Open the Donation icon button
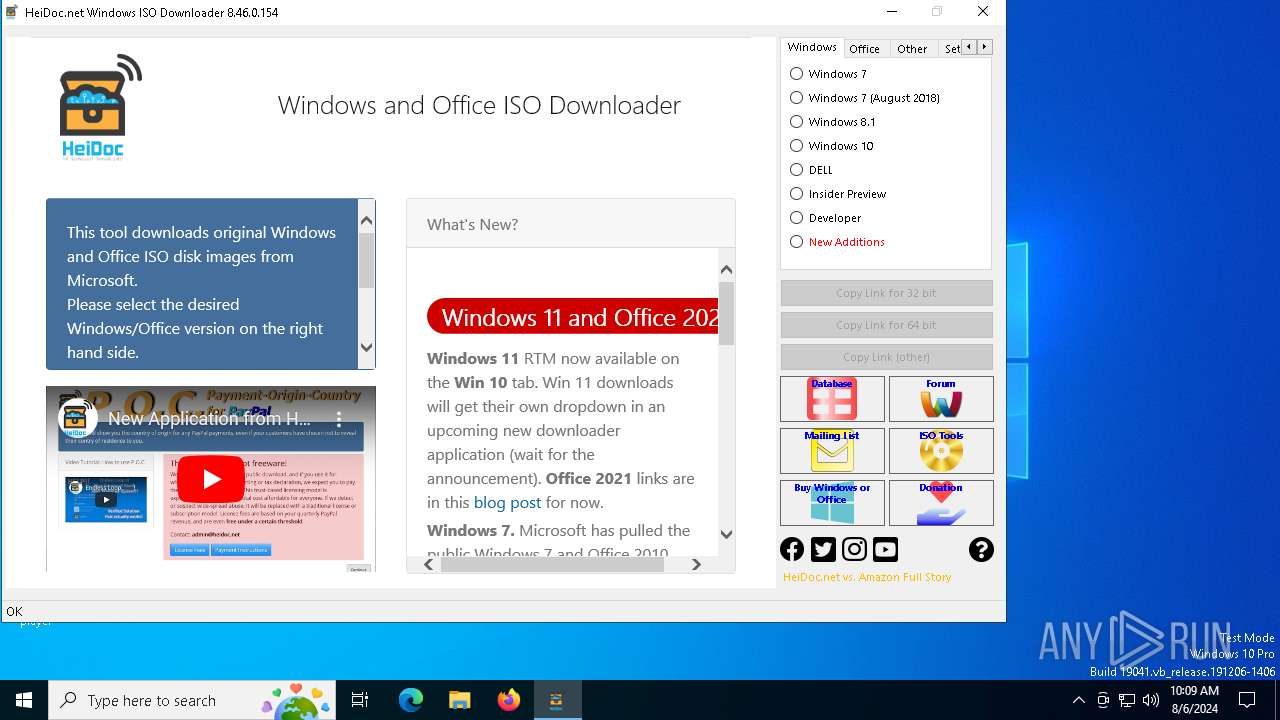This screenshot has height=720, width=1280. [941, 503]
